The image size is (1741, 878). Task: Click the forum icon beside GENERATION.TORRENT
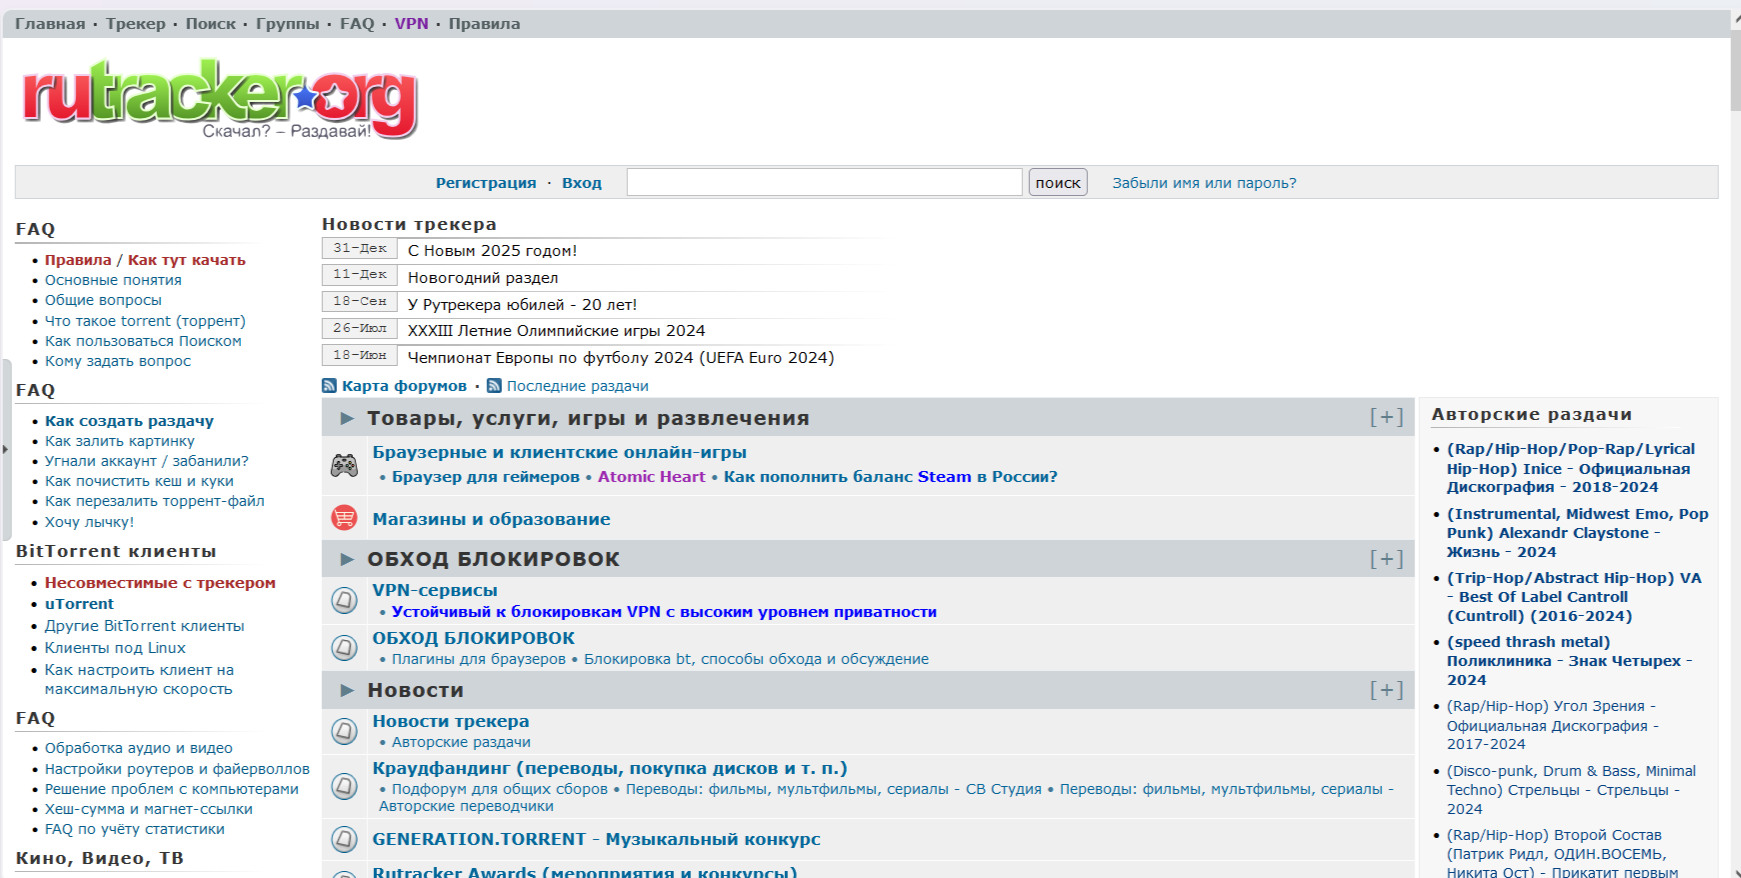click(344, 839)
